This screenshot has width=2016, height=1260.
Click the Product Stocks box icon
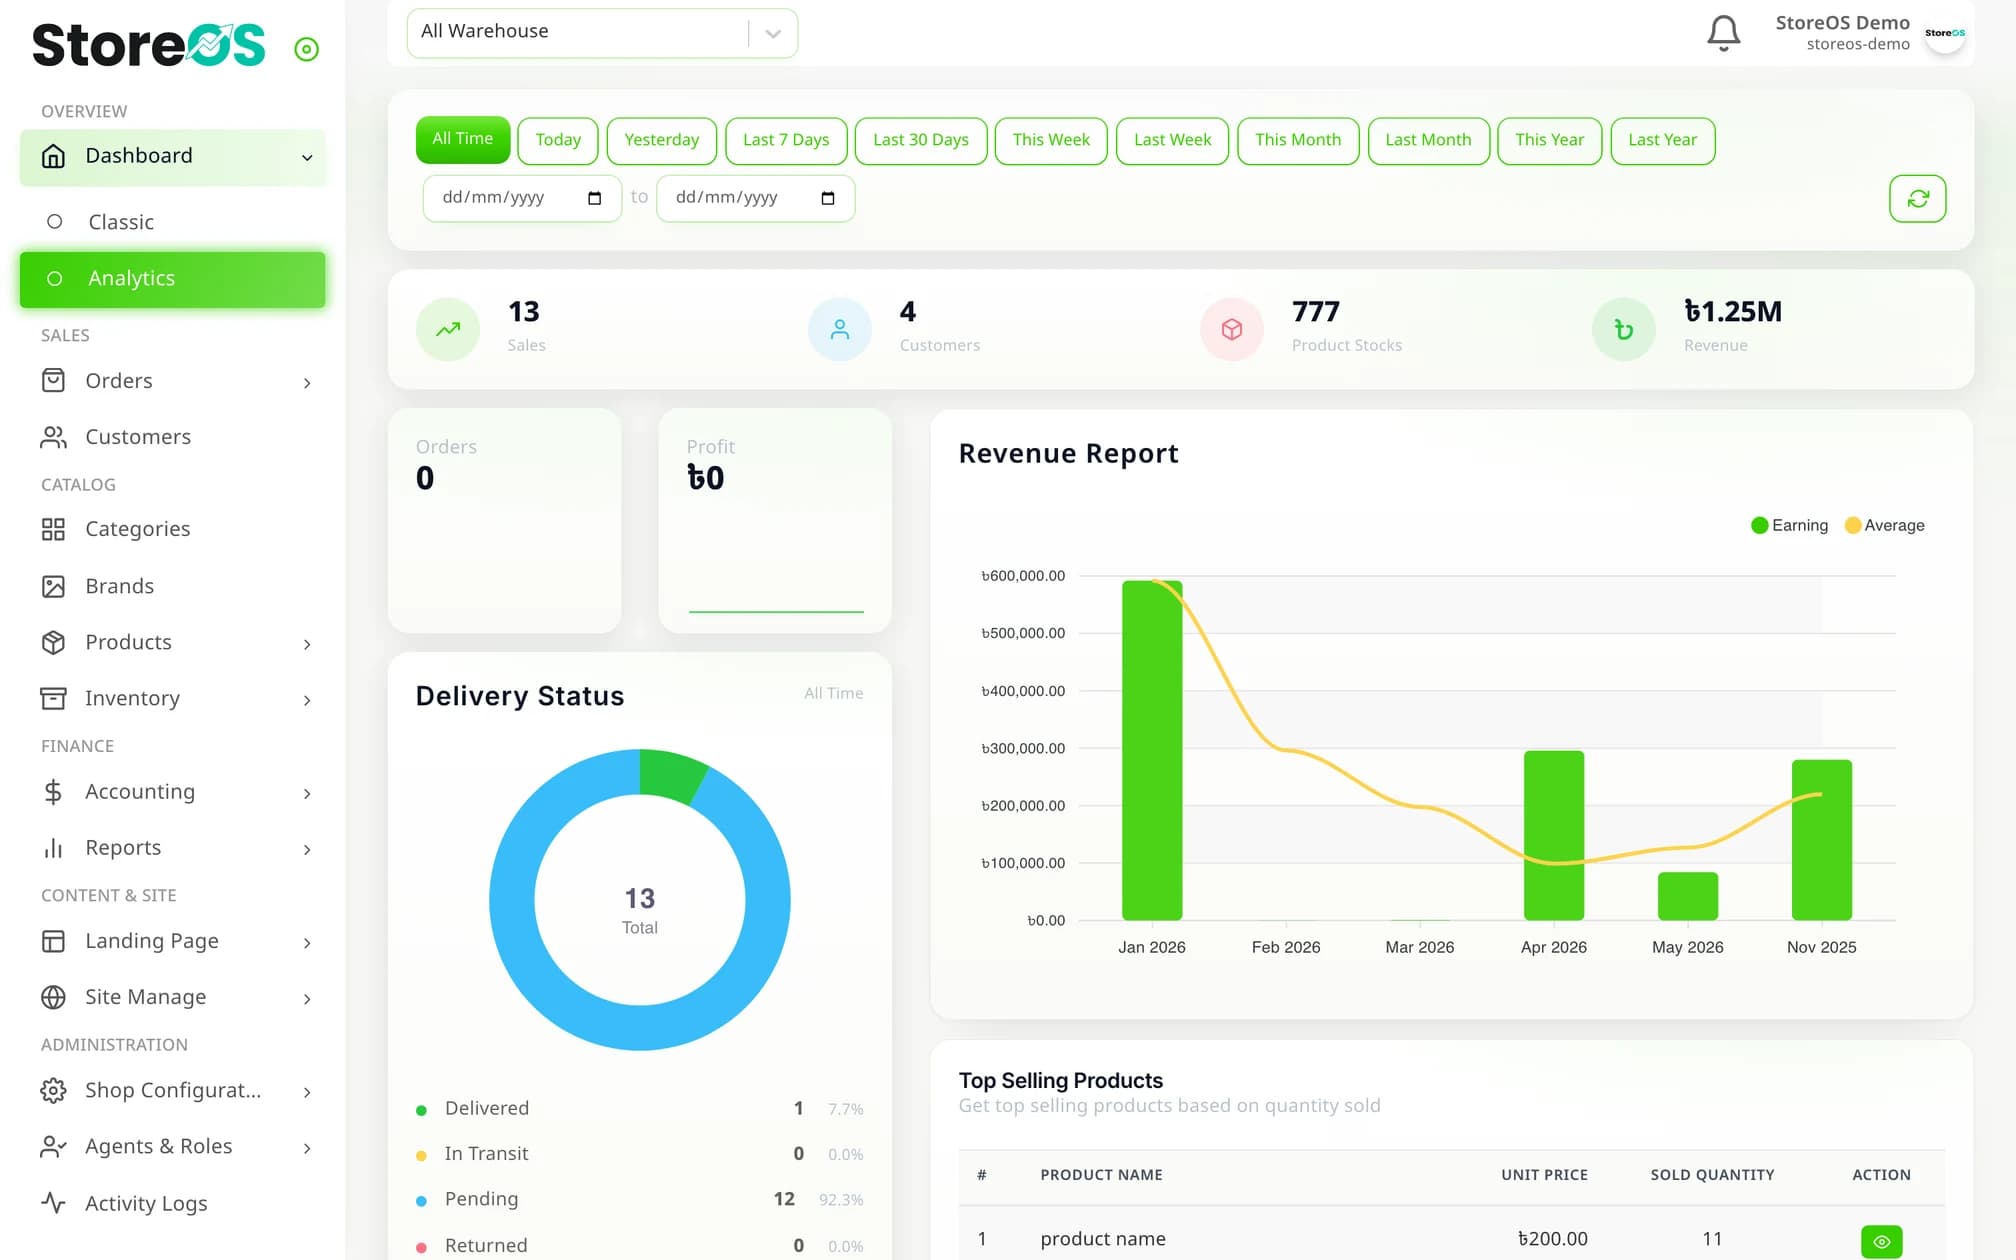(1232, 329)
